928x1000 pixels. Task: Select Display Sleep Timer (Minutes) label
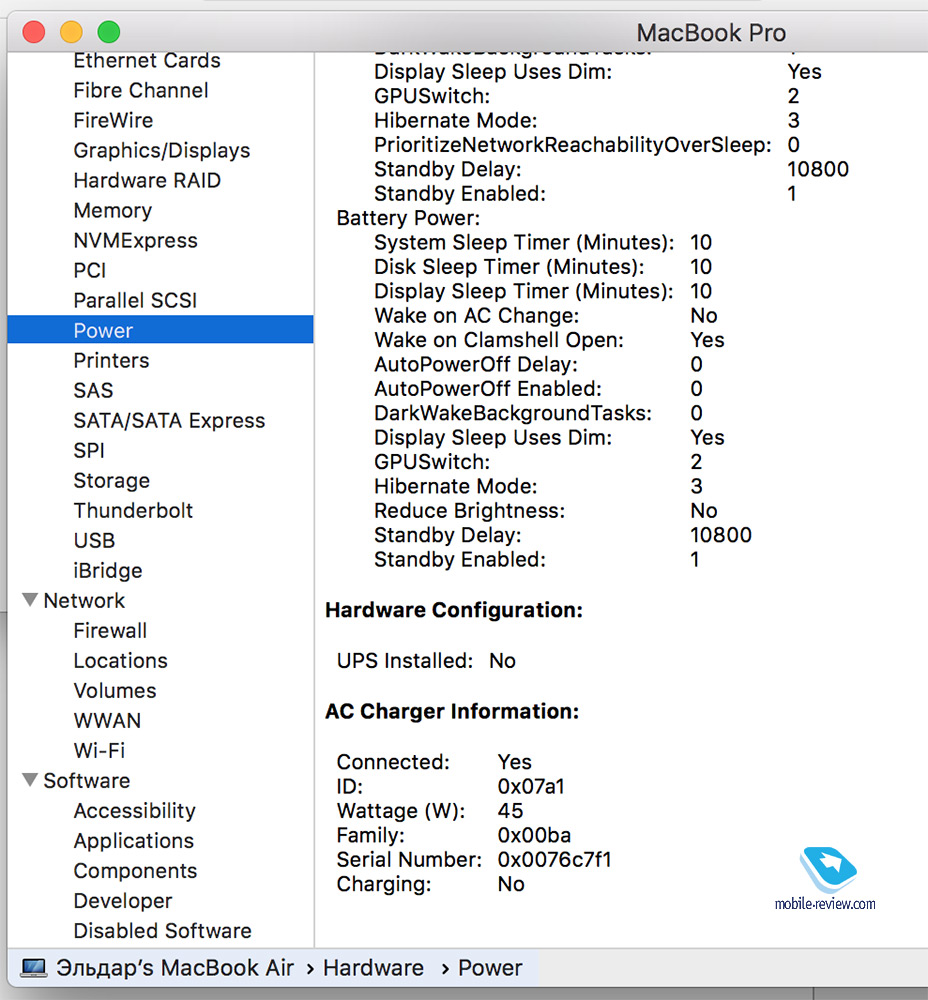click(523, 291)
